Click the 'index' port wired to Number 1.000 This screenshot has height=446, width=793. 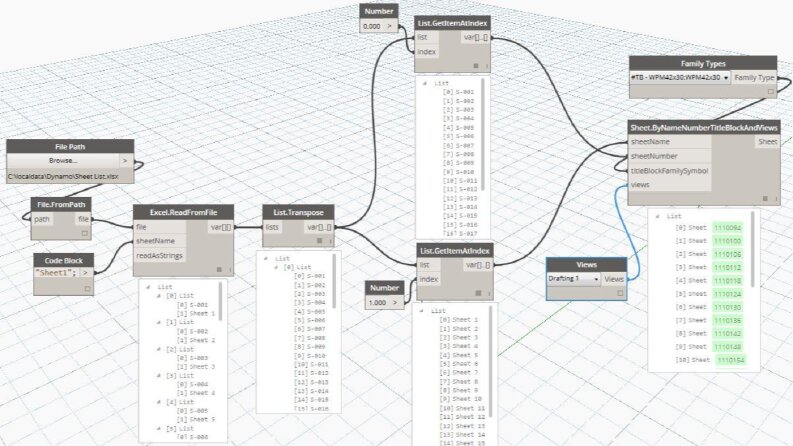tap(429, 279)
